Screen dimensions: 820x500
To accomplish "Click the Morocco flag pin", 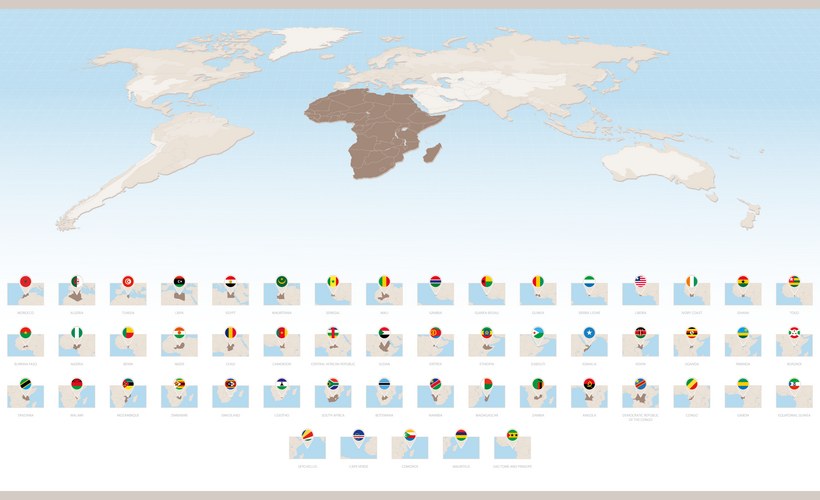I will point(25,281).
